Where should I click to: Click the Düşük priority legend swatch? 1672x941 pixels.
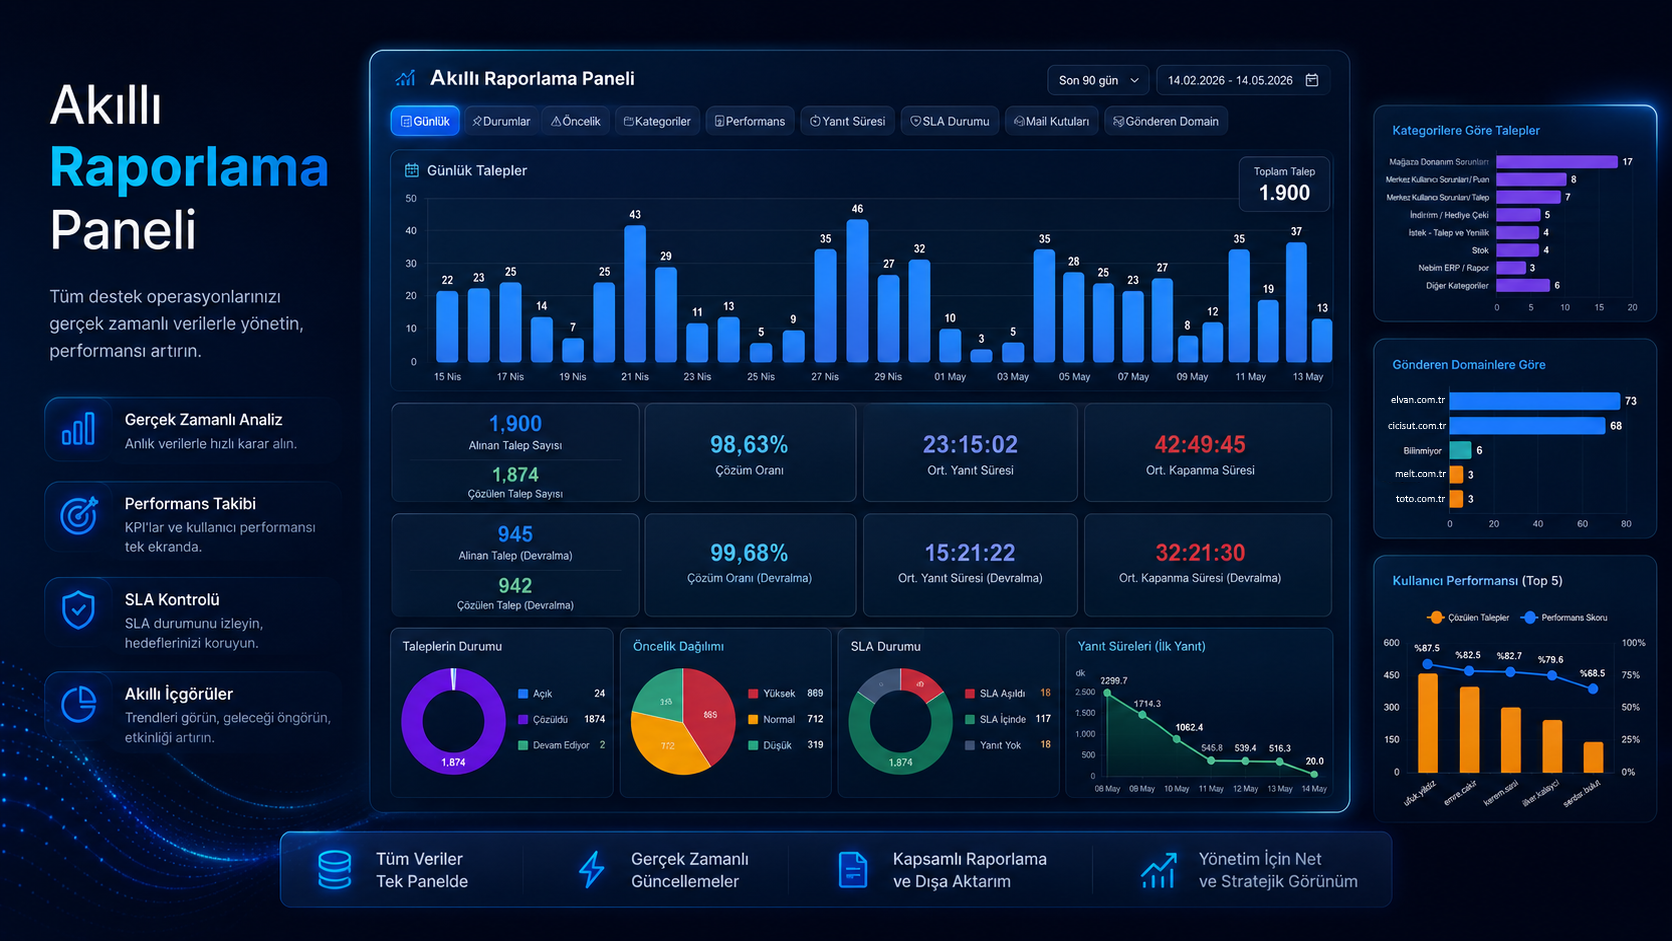tap(753, 746)
